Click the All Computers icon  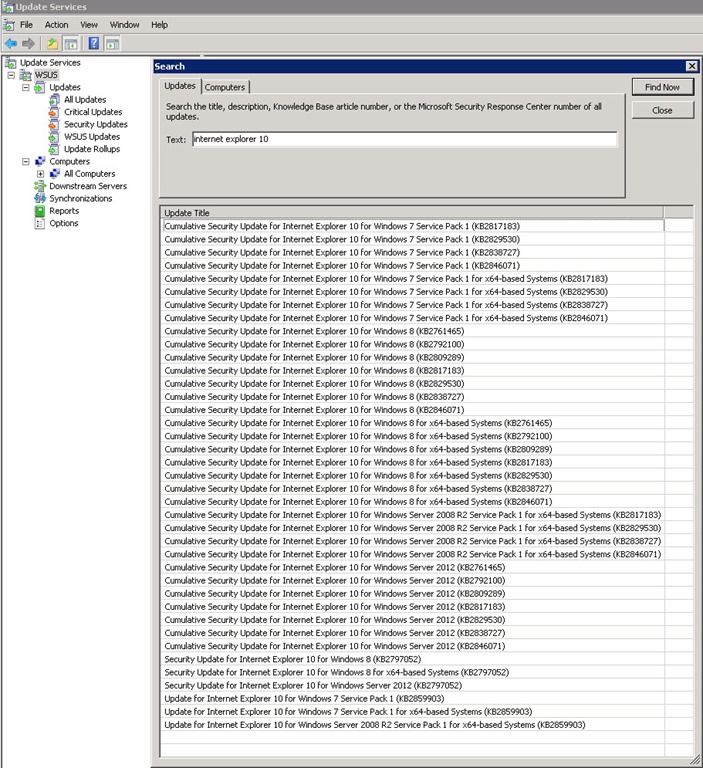55,173
